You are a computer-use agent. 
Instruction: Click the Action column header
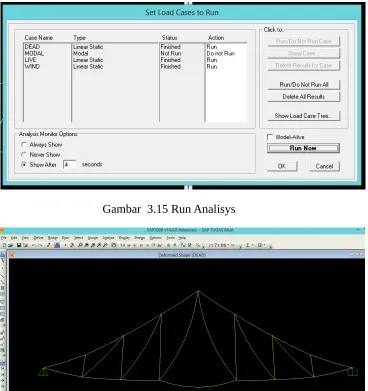point(216,38)
